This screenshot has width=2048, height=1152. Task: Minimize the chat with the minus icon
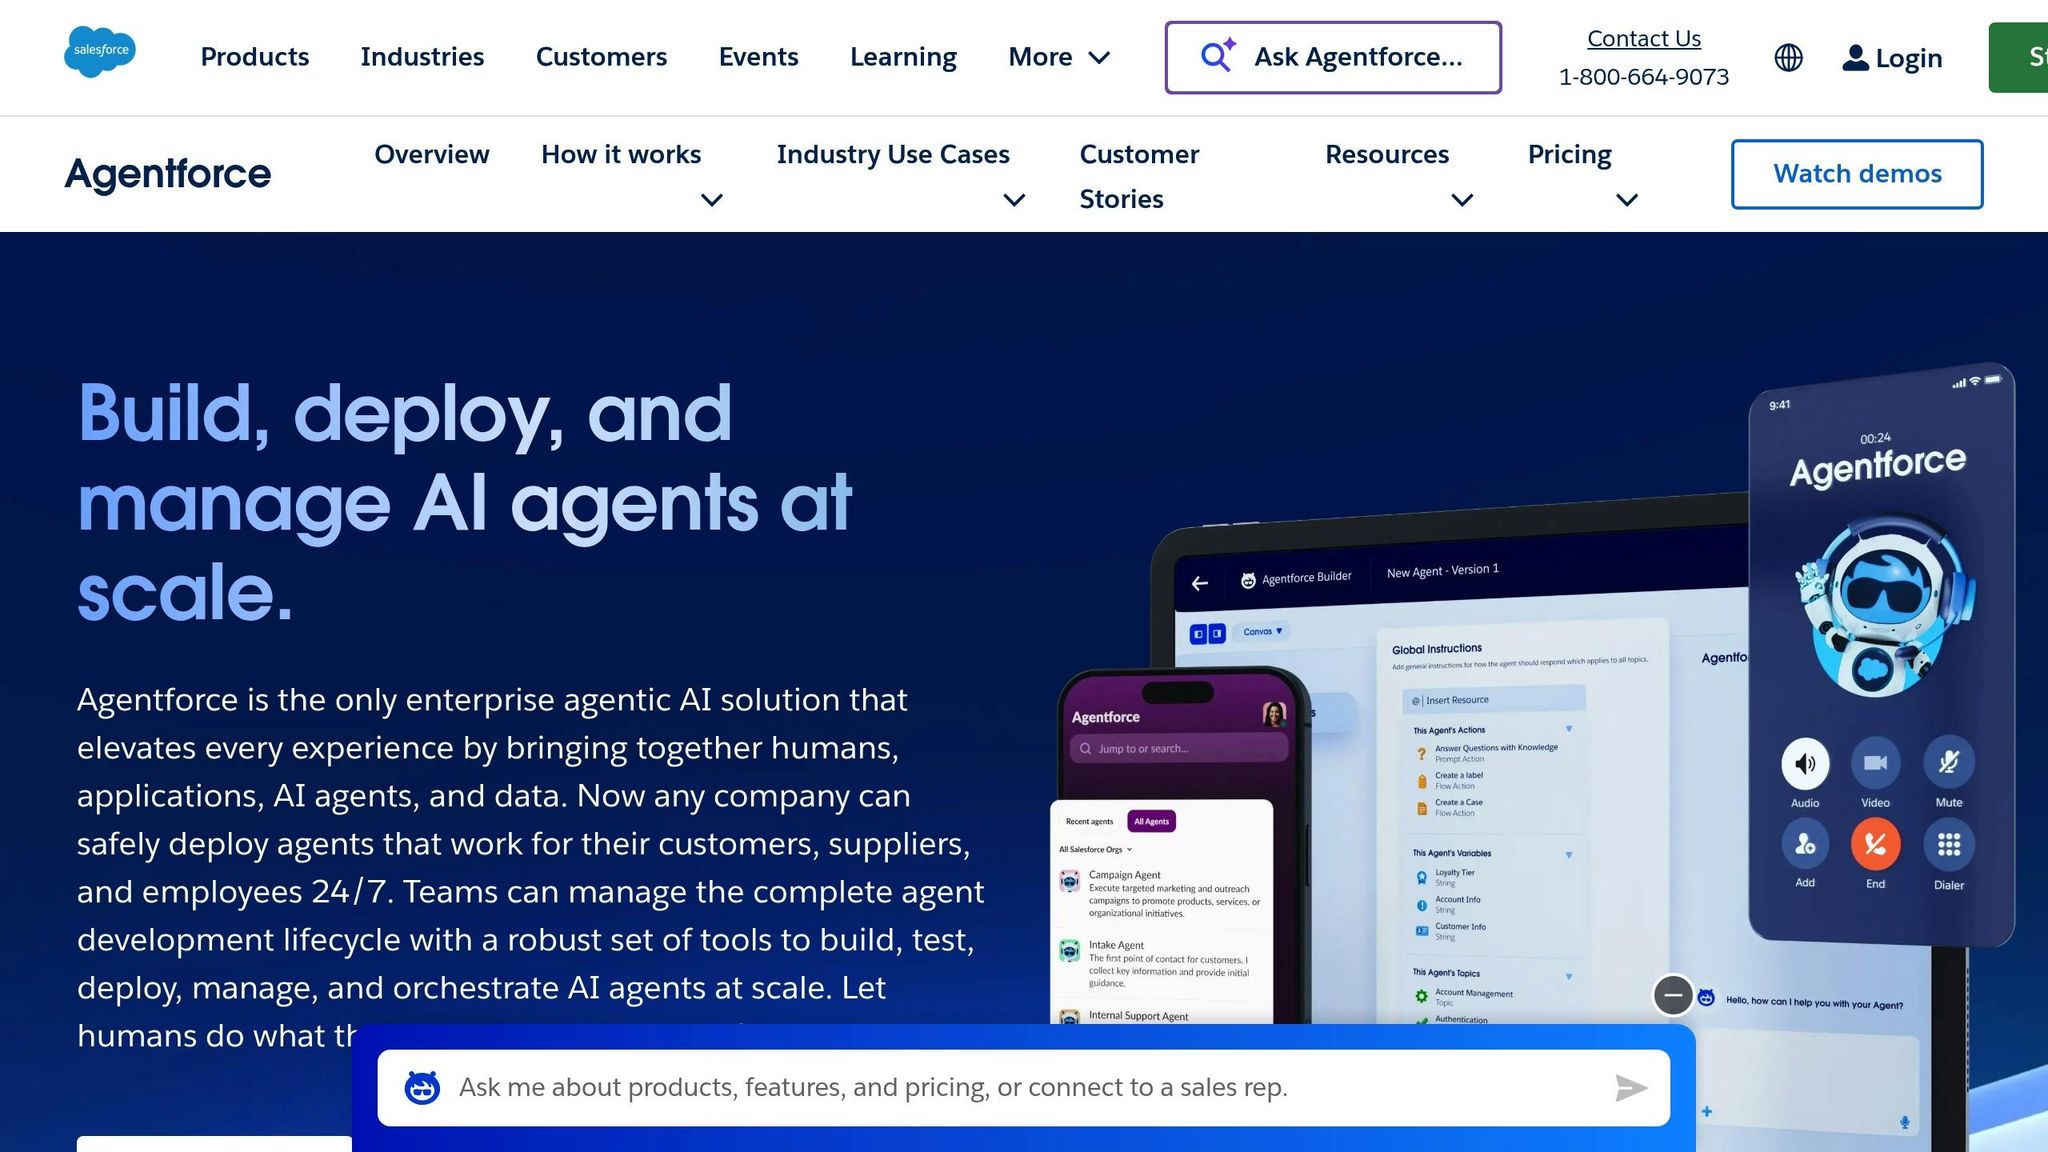coord(1673,995)
